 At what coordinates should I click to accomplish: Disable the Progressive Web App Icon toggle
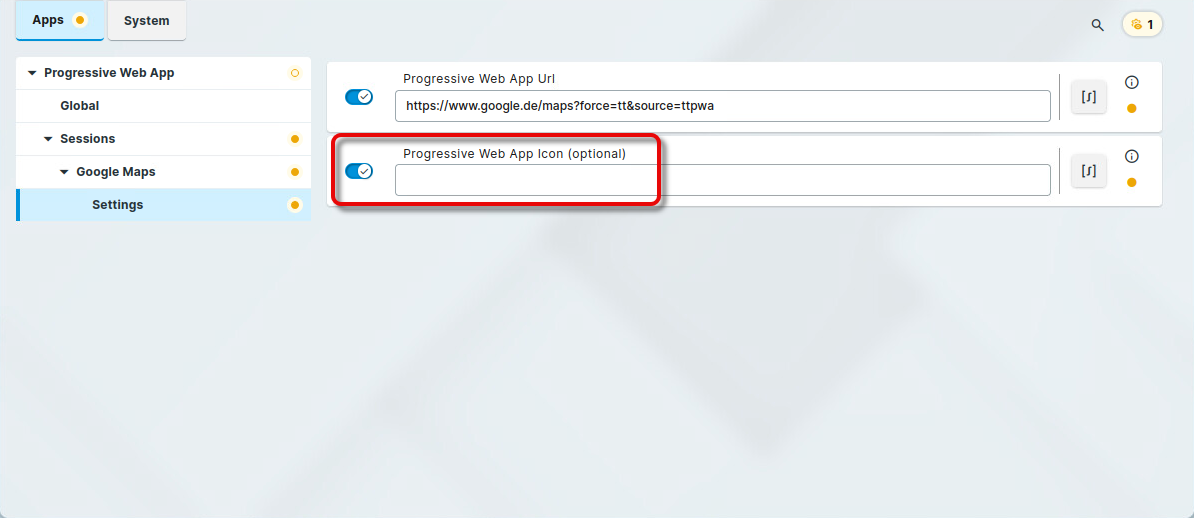(358, 171)
